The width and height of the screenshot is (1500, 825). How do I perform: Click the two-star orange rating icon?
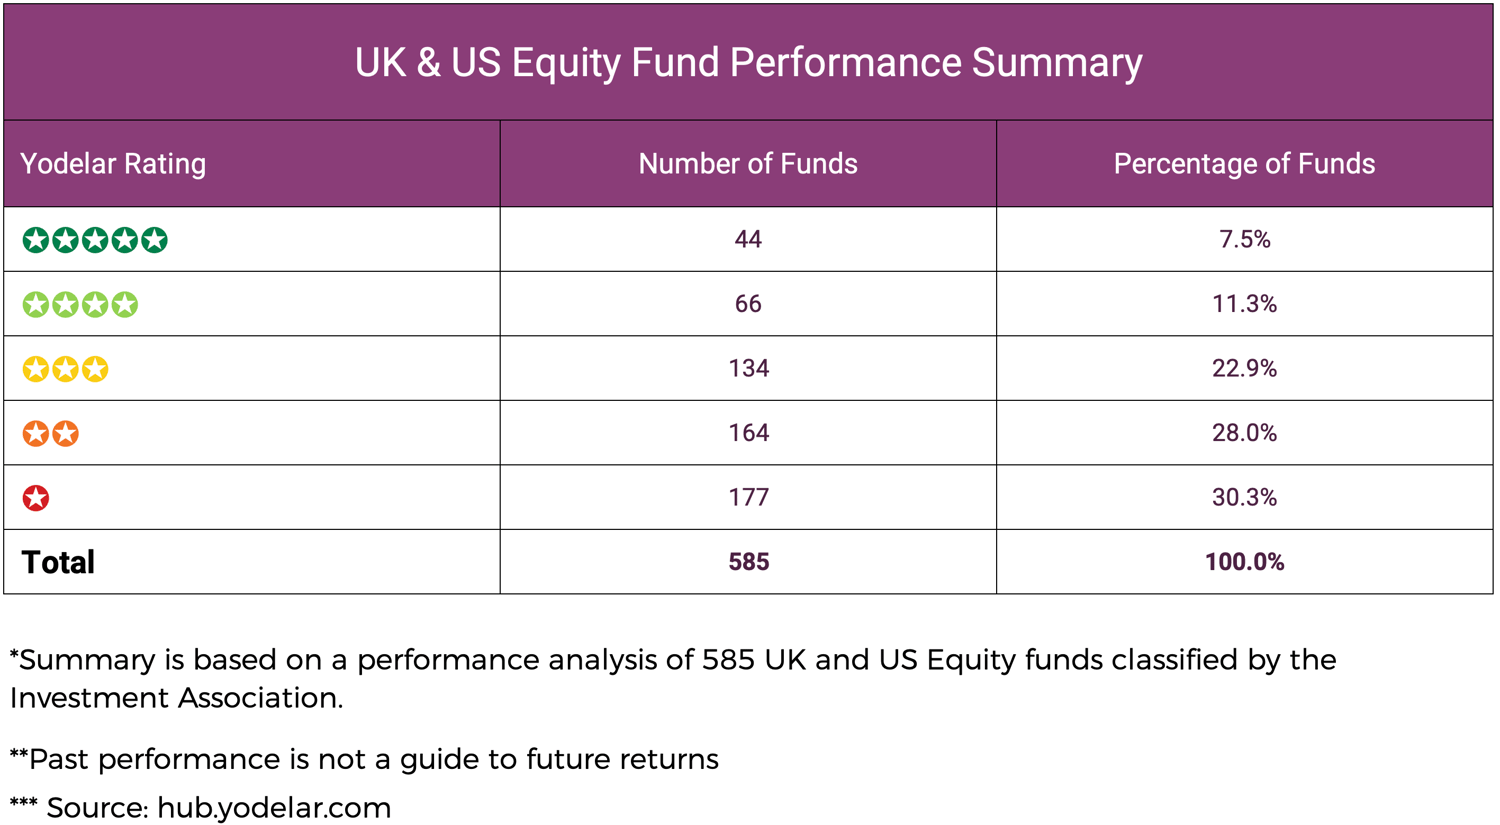click(x=50, y=433)
